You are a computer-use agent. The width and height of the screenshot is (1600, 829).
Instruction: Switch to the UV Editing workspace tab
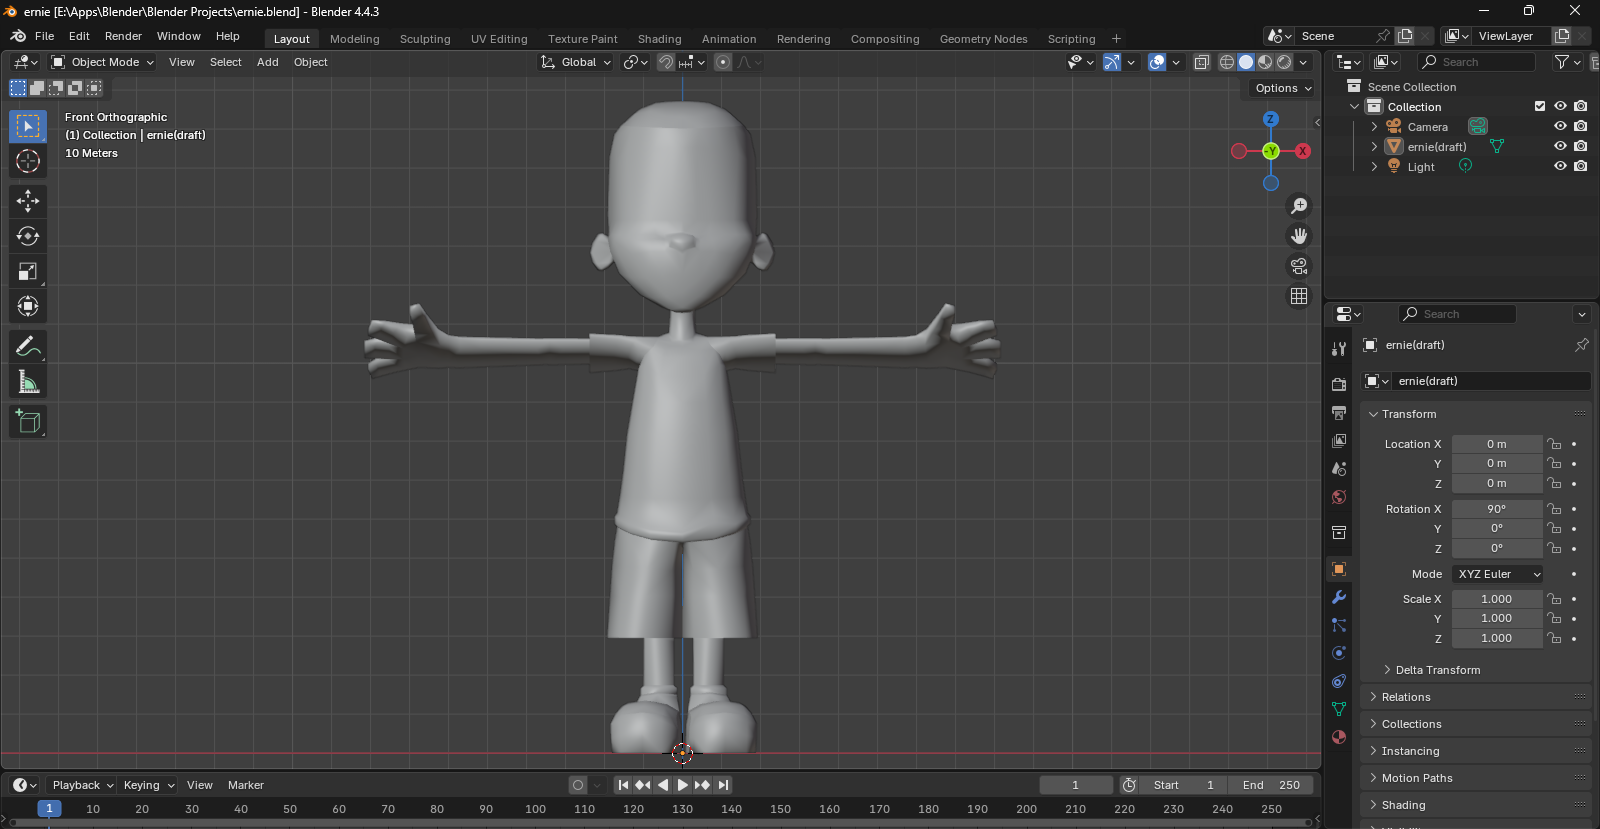pos(499,39)
